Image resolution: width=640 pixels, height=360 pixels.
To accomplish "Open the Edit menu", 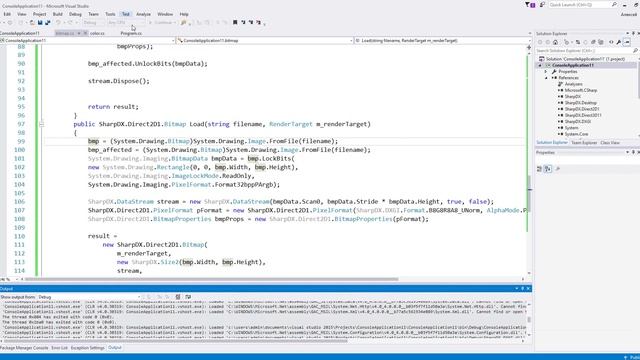I will pyautogui.click(x=7, y=14).
